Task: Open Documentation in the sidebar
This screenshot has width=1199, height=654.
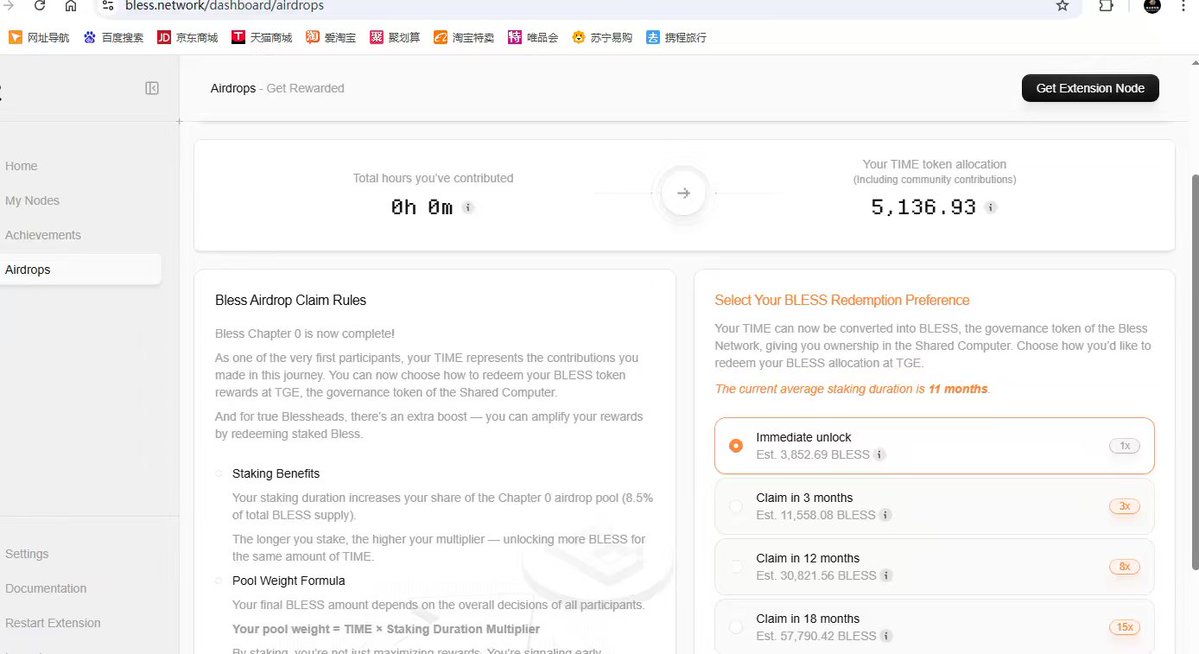Action: coord(46,588)
